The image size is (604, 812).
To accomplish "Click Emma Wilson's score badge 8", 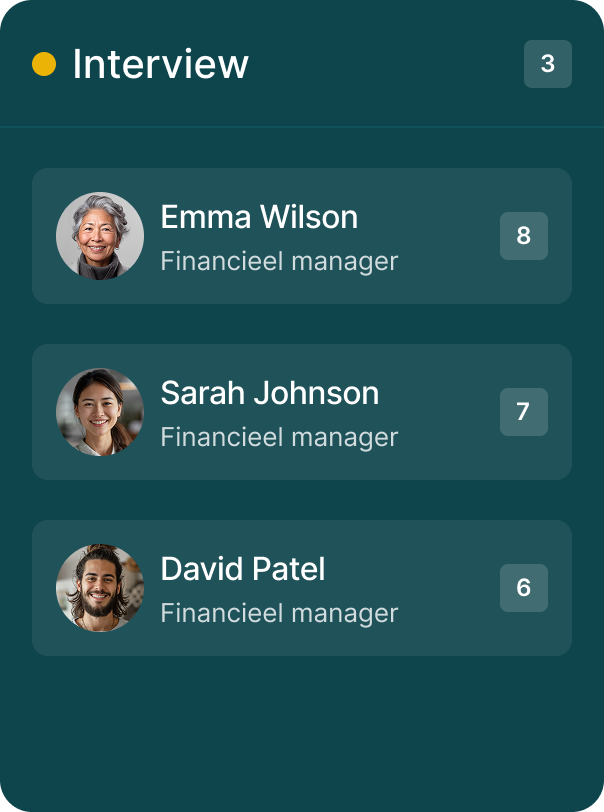I will pos(524,236).
